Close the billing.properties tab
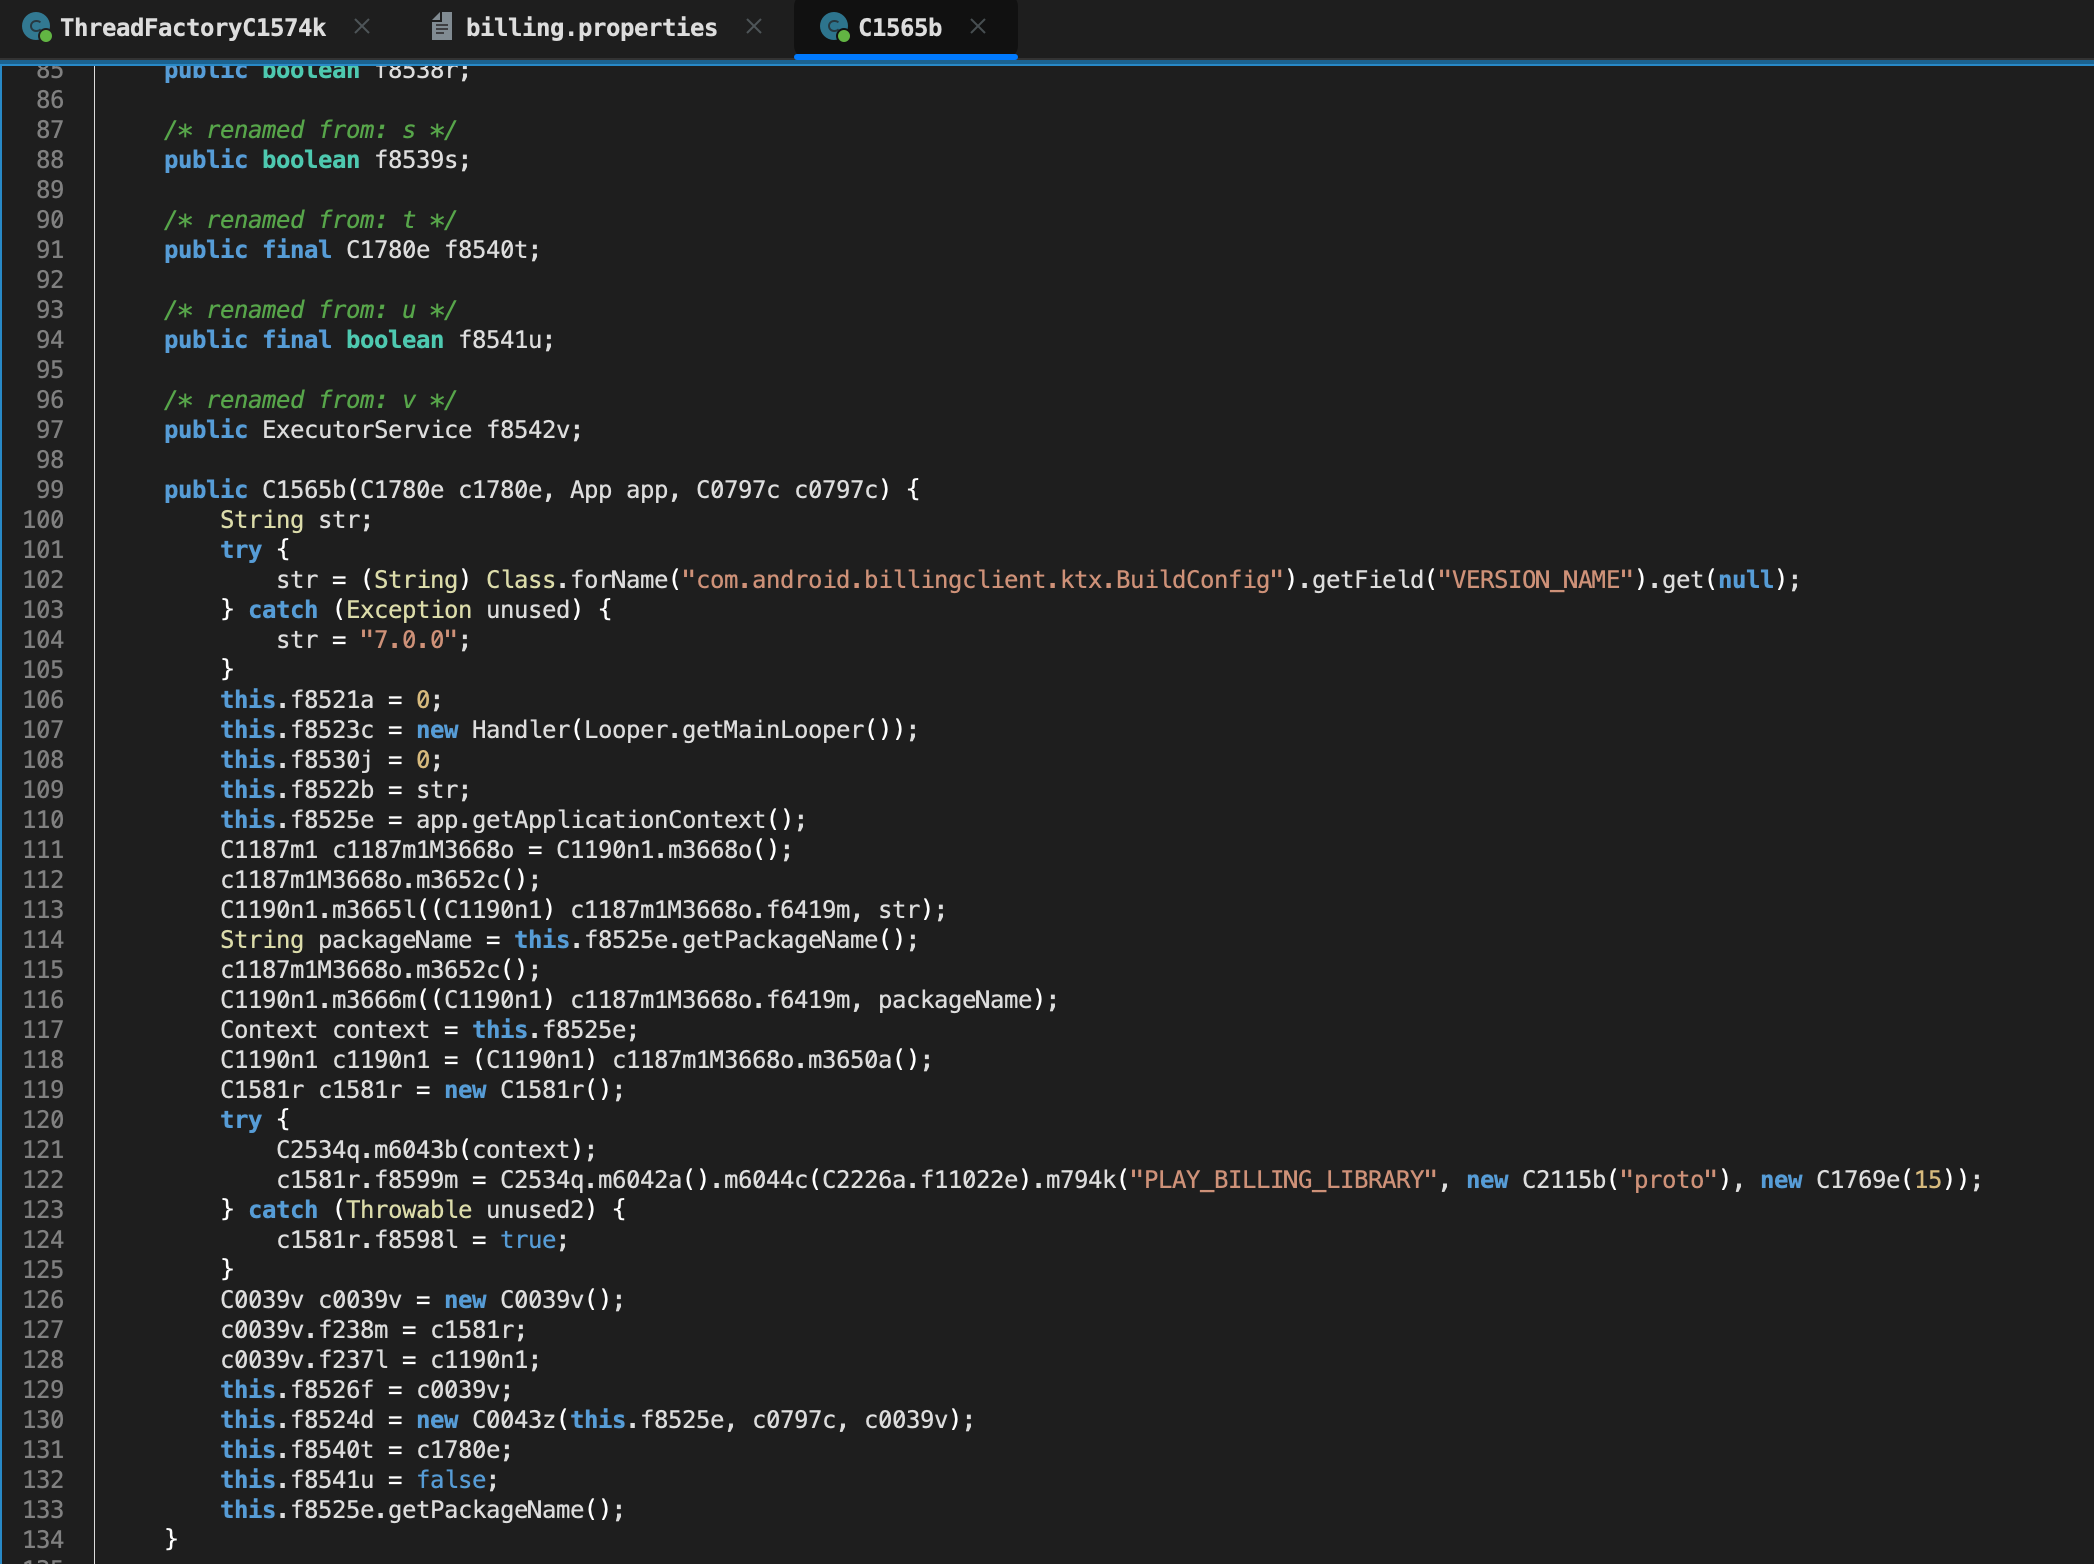Image resolution: width=2094 pixels, height=1564 pixels. coord(754,27)
